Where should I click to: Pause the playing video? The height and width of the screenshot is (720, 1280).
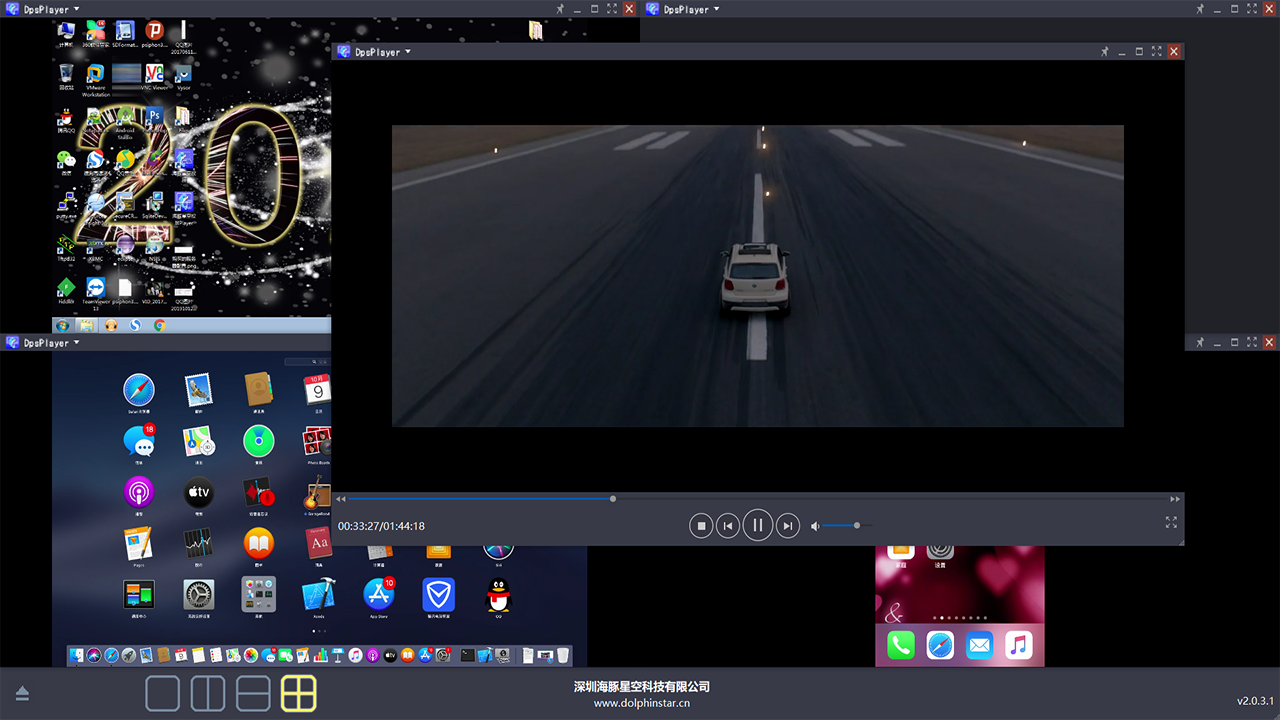point(758,525)
